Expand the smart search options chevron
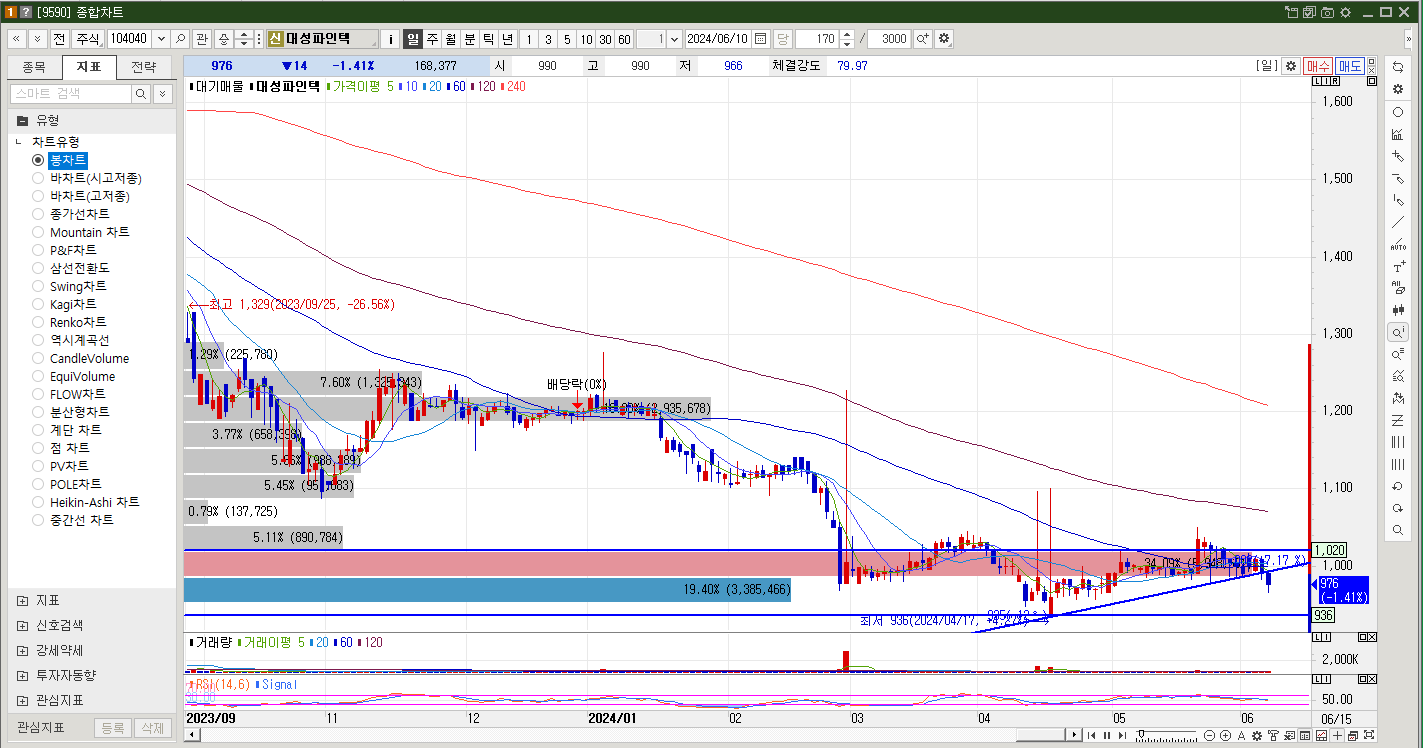This screenshot has height=748, width=1423. tap(162, 93)
